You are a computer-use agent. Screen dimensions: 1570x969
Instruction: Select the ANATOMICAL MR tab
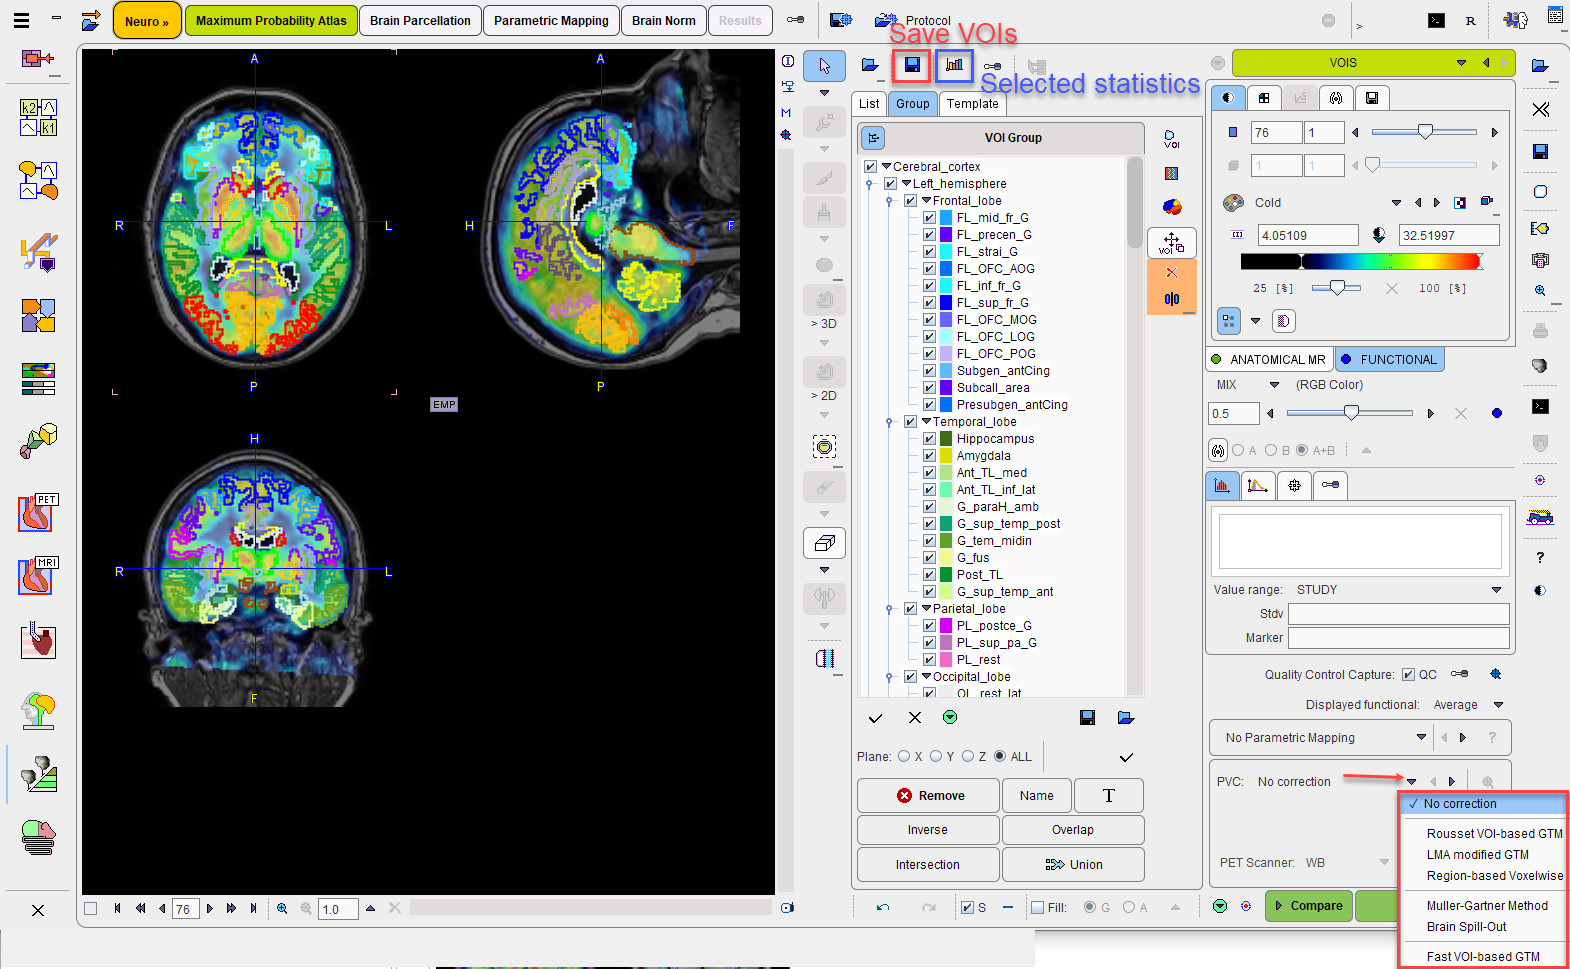click(x=1268, y=360)
